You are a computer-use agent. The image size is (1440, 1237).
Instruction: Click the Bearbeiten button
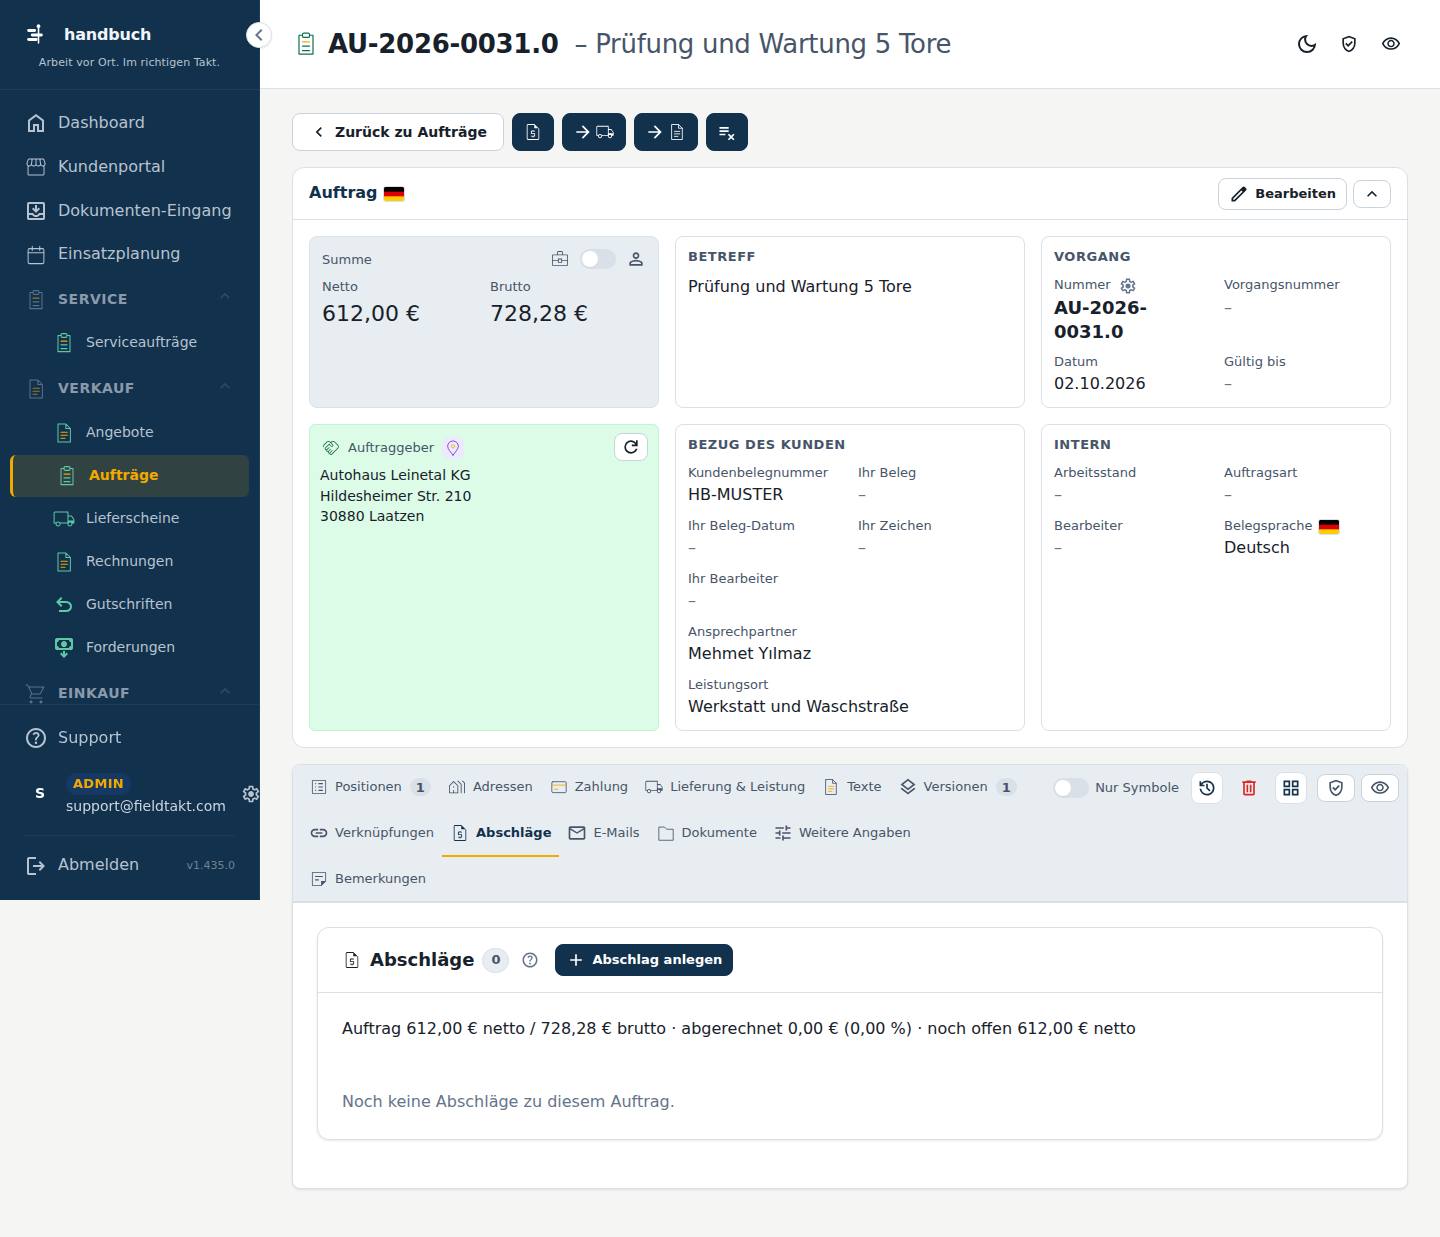[x=1282, y=194]
